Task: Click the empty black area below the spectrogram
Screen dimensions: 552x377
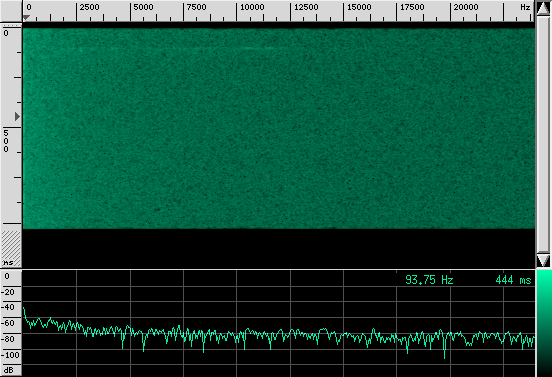Action: click(279, 249)
